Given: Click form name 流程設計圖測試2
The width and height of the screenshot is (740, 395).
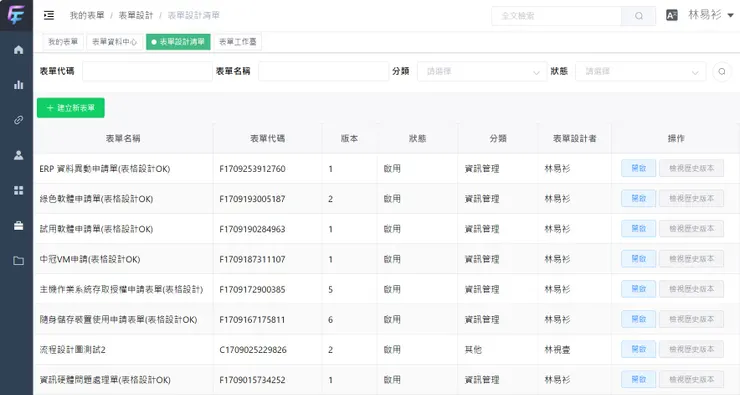Looking at the screenshot, I should click(73, 350).
